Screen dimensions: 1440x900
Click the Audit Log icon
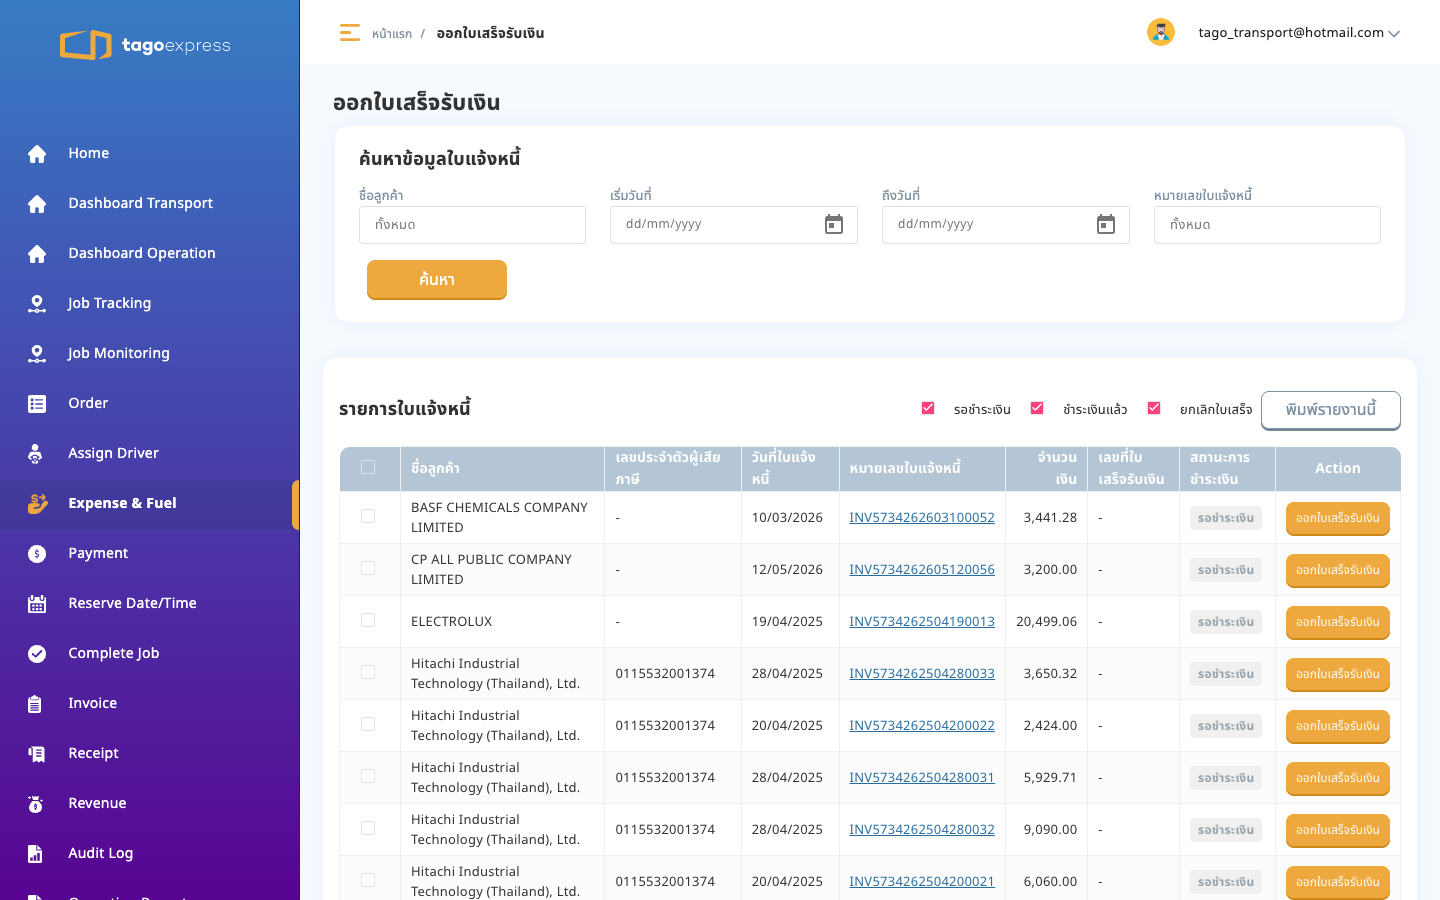click(35, 853)
